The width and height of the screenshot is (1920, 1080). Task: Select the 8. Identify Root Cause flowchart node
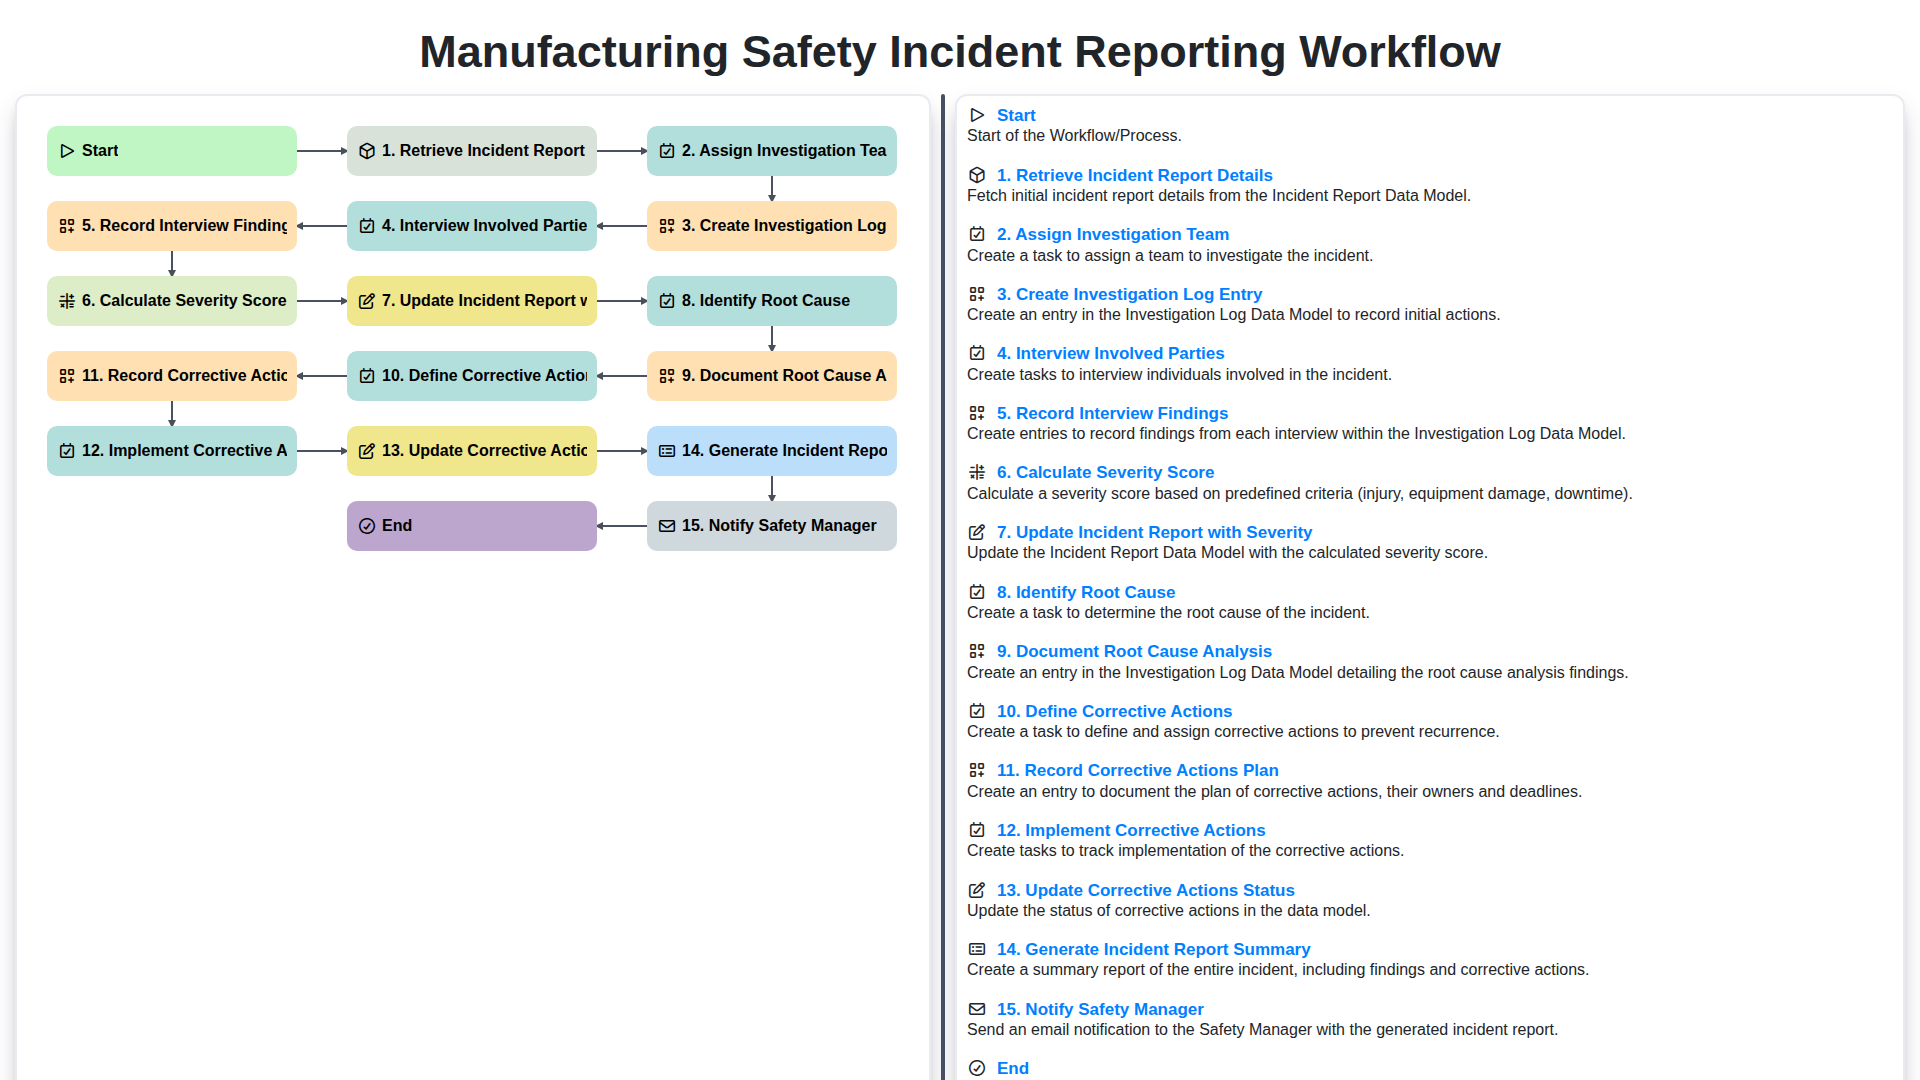click(771, 300)
